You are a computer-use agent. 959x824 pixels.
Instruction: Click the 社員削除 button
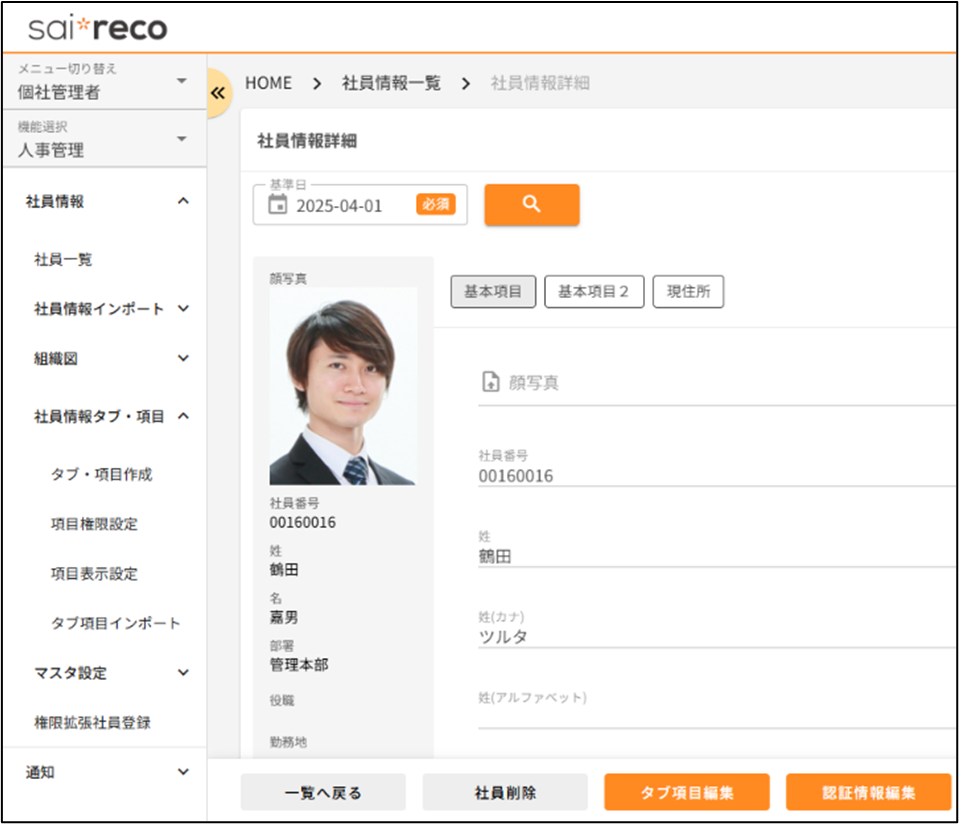coord(505,792)
